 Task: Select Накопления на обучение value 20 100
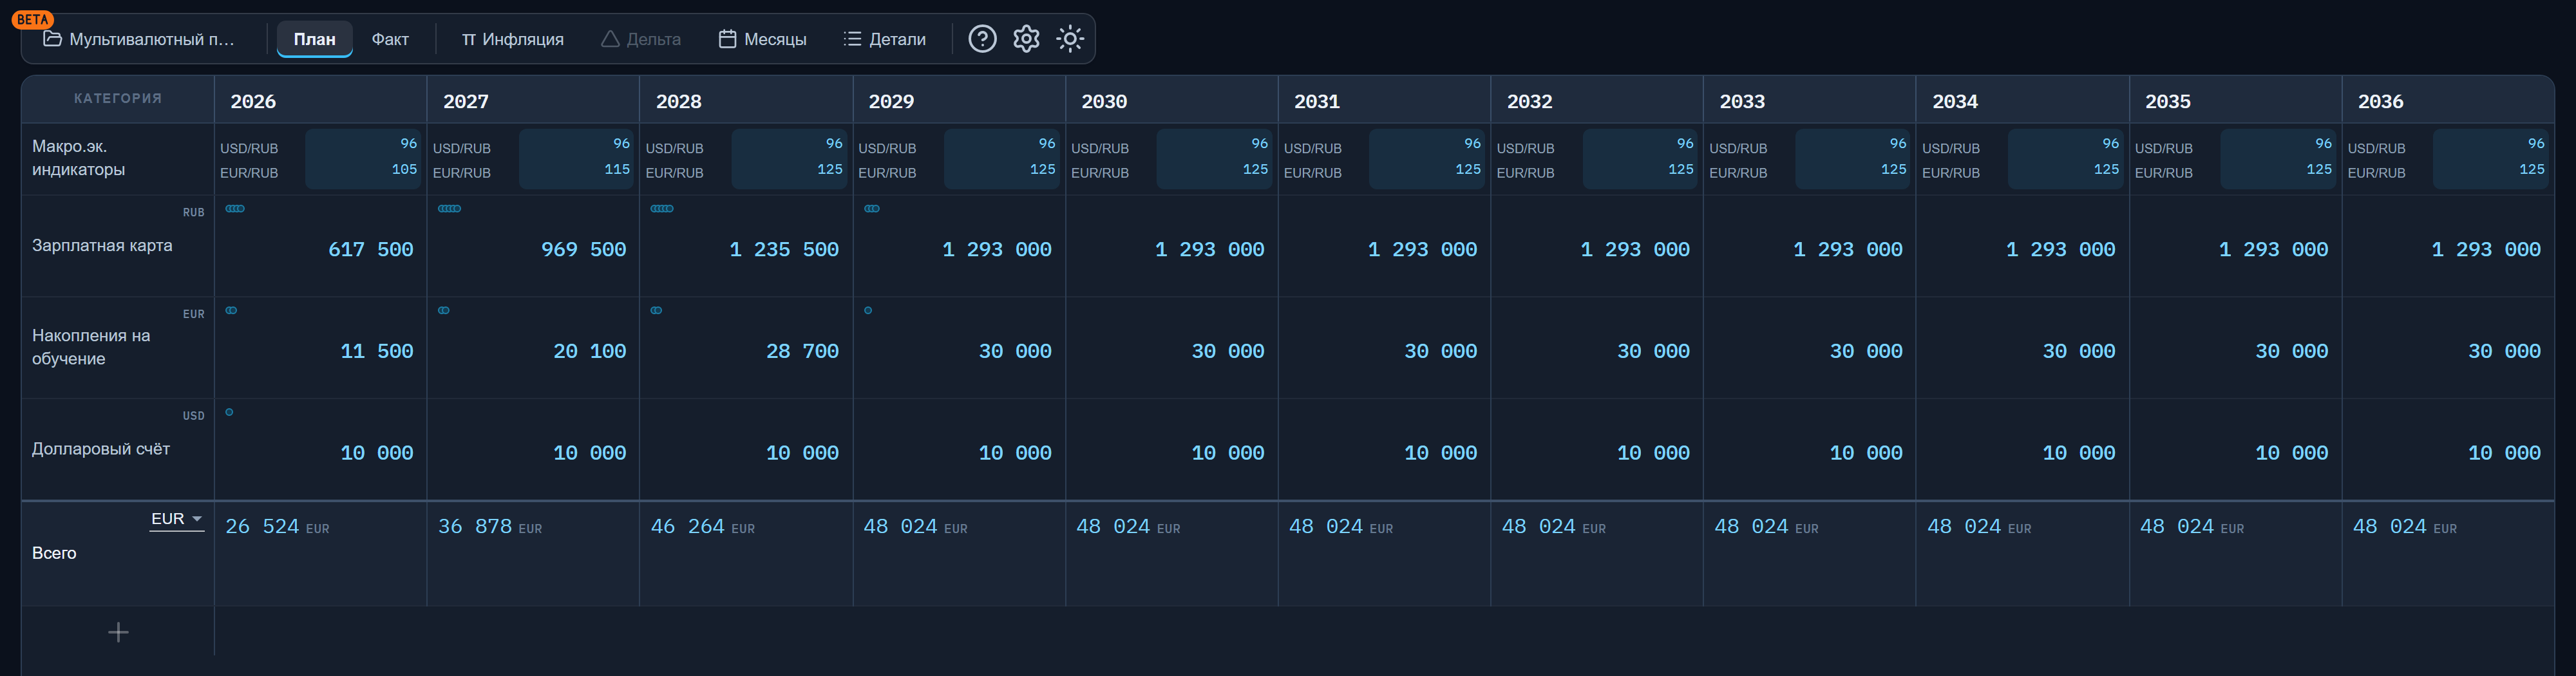point(590,351)
